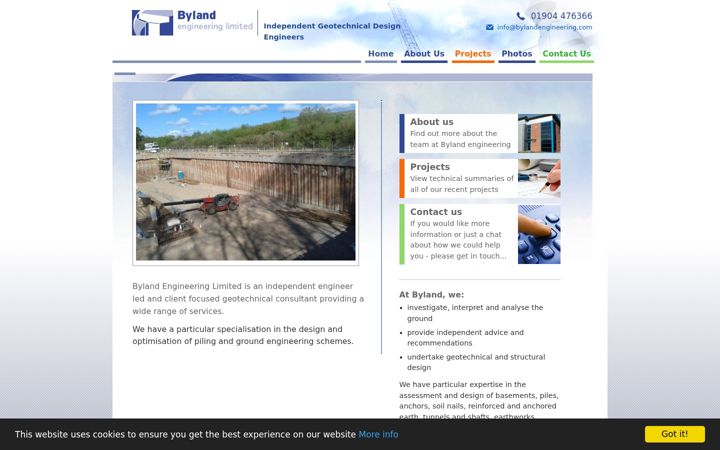Click the cookie notice message text
Viewport: 720px width, 450px height.
185,434
